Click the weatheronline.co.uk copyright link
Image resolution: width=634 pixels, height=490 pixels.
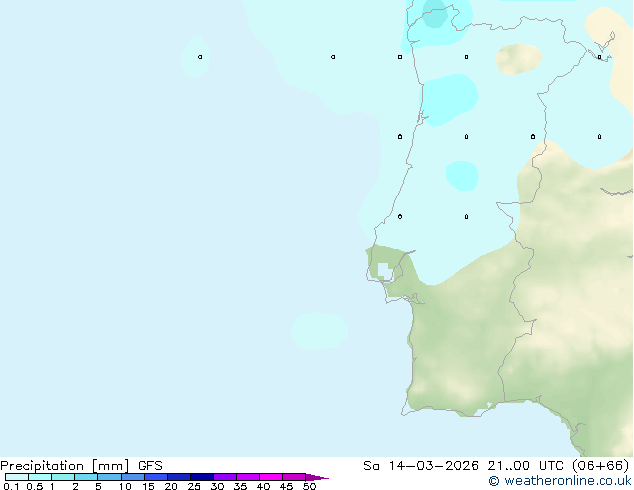pos(560,481)
